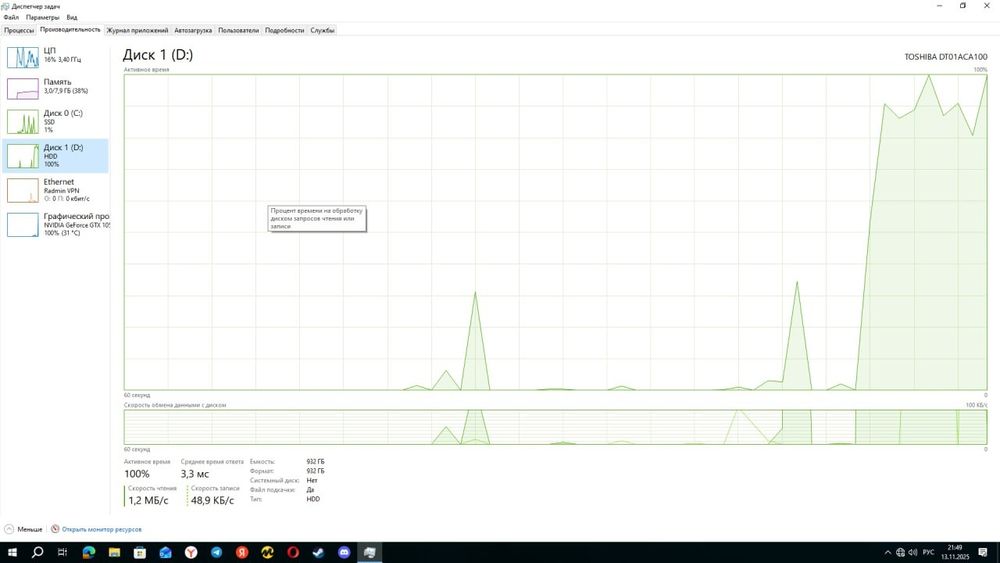The width and height of the screenshot is (1000, 563).
Task: Open Task View in taskbar
Action: [x=62, y=552]
